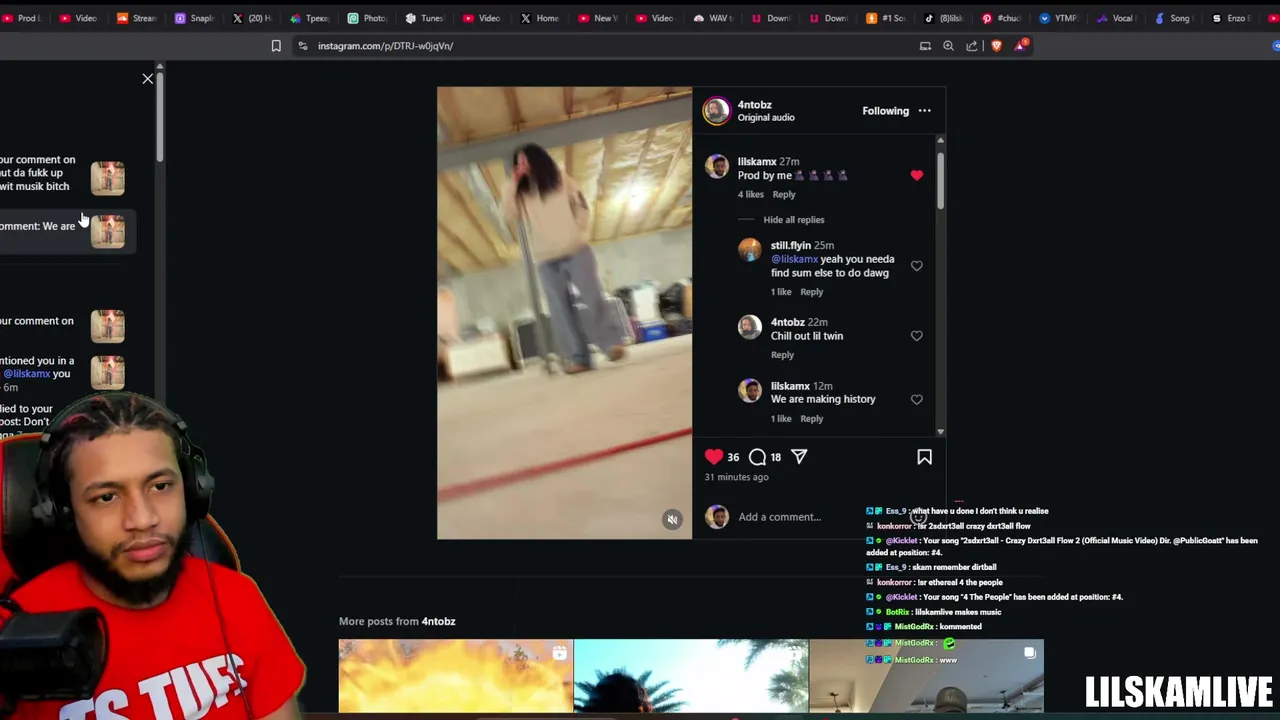This screenshot has width=1280, height=720.
Task: Open comments via the speech bubble icon
Action: click(x=757, y=457)
